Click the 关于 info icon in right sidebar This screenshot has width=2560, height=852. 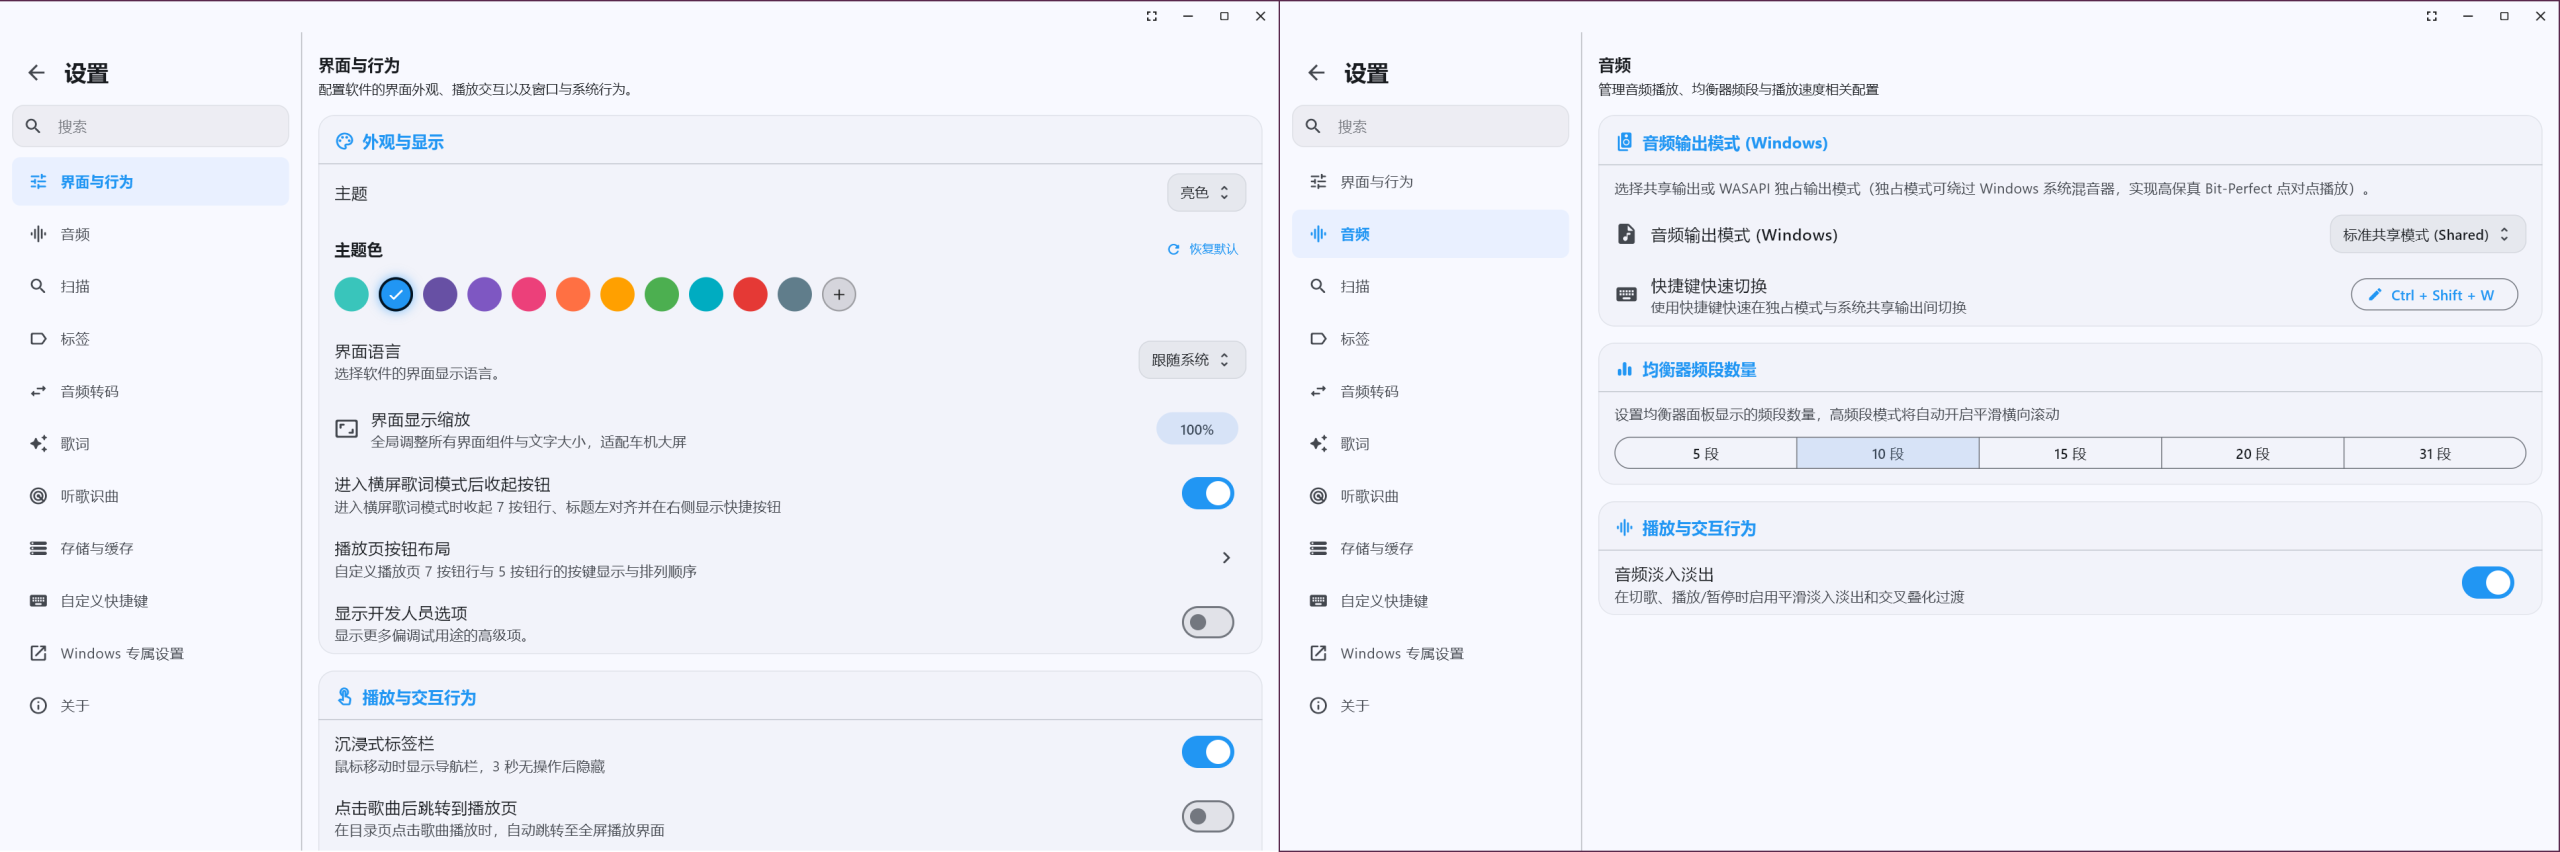click(x=1318, y=706)
